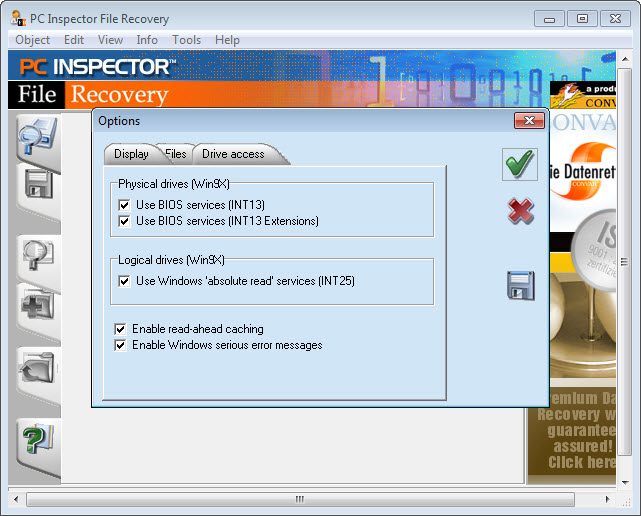Screen dimensions: 641x516
Task: Minimize the PC Inspector window
Action: (550, 19)
